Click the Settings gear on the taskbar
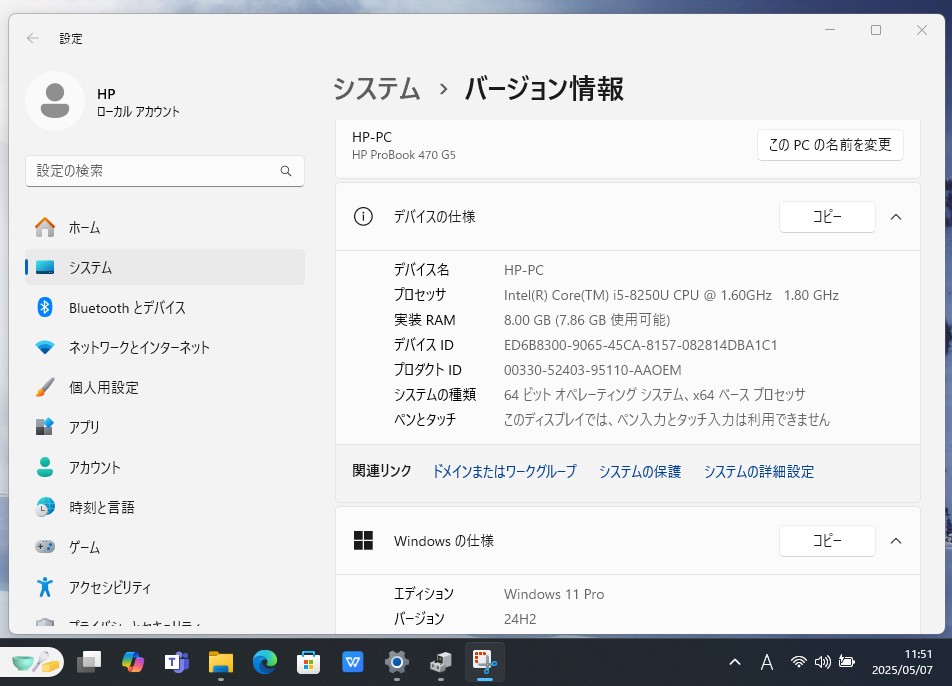The width and height of the screenshot is (952, 686). tap(396, 662)
